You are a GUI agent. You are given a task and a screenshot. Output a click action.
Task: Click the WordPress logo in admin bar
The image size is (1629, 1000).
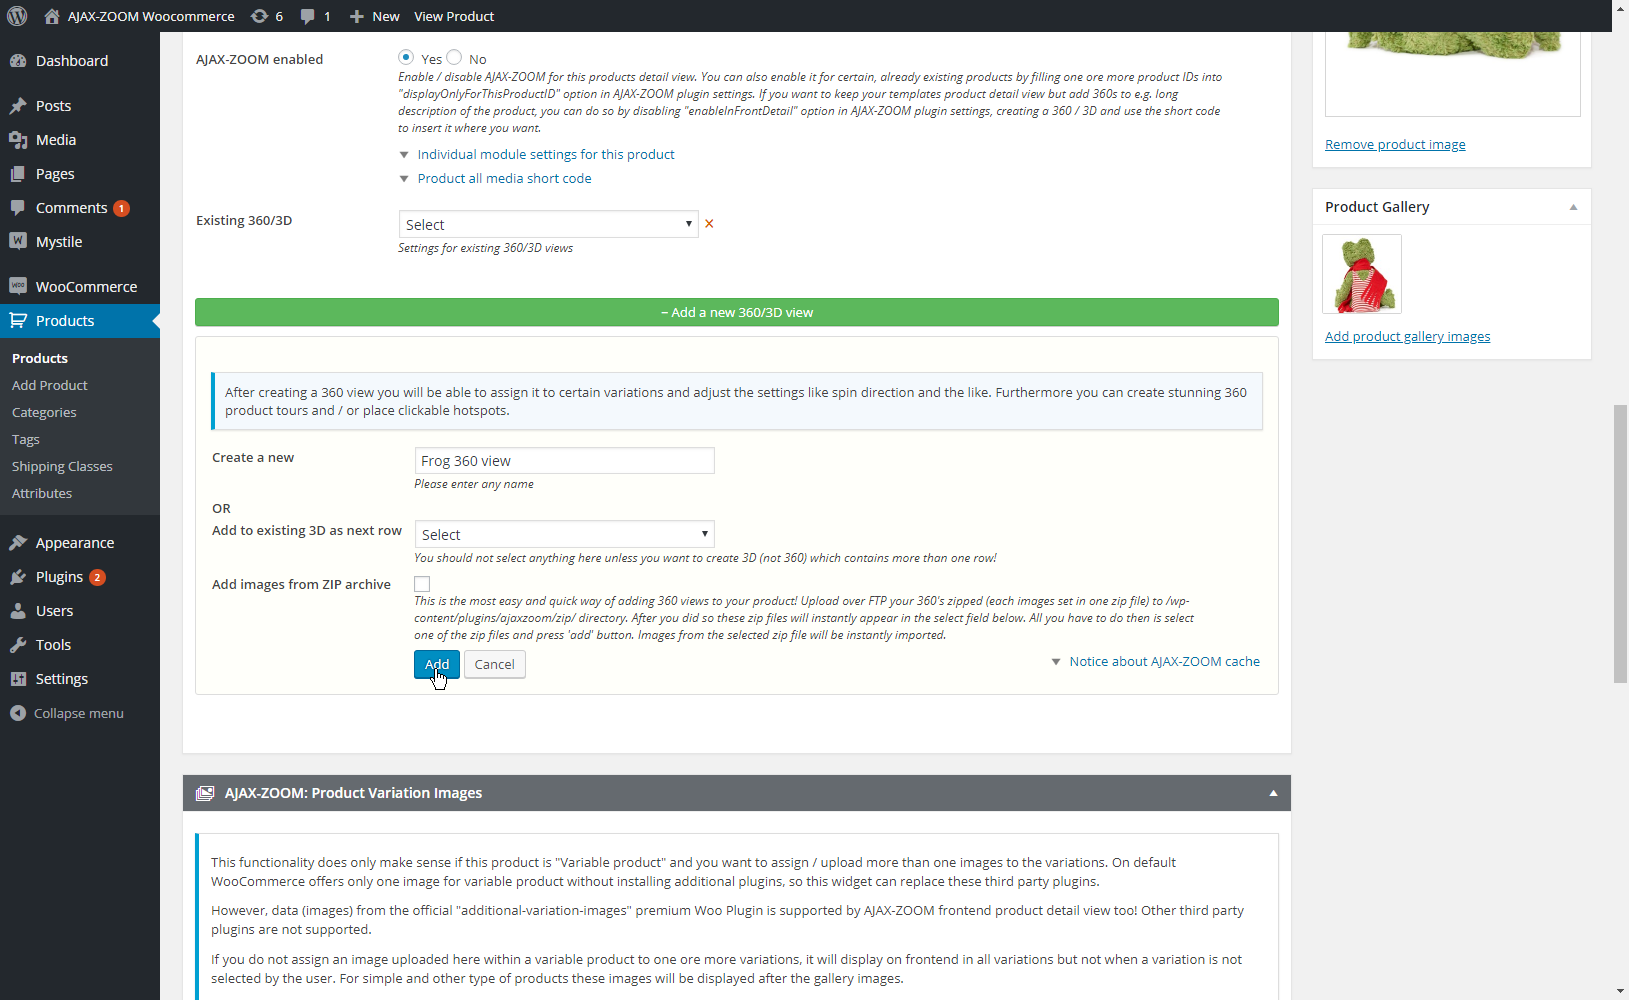(17, 16)
